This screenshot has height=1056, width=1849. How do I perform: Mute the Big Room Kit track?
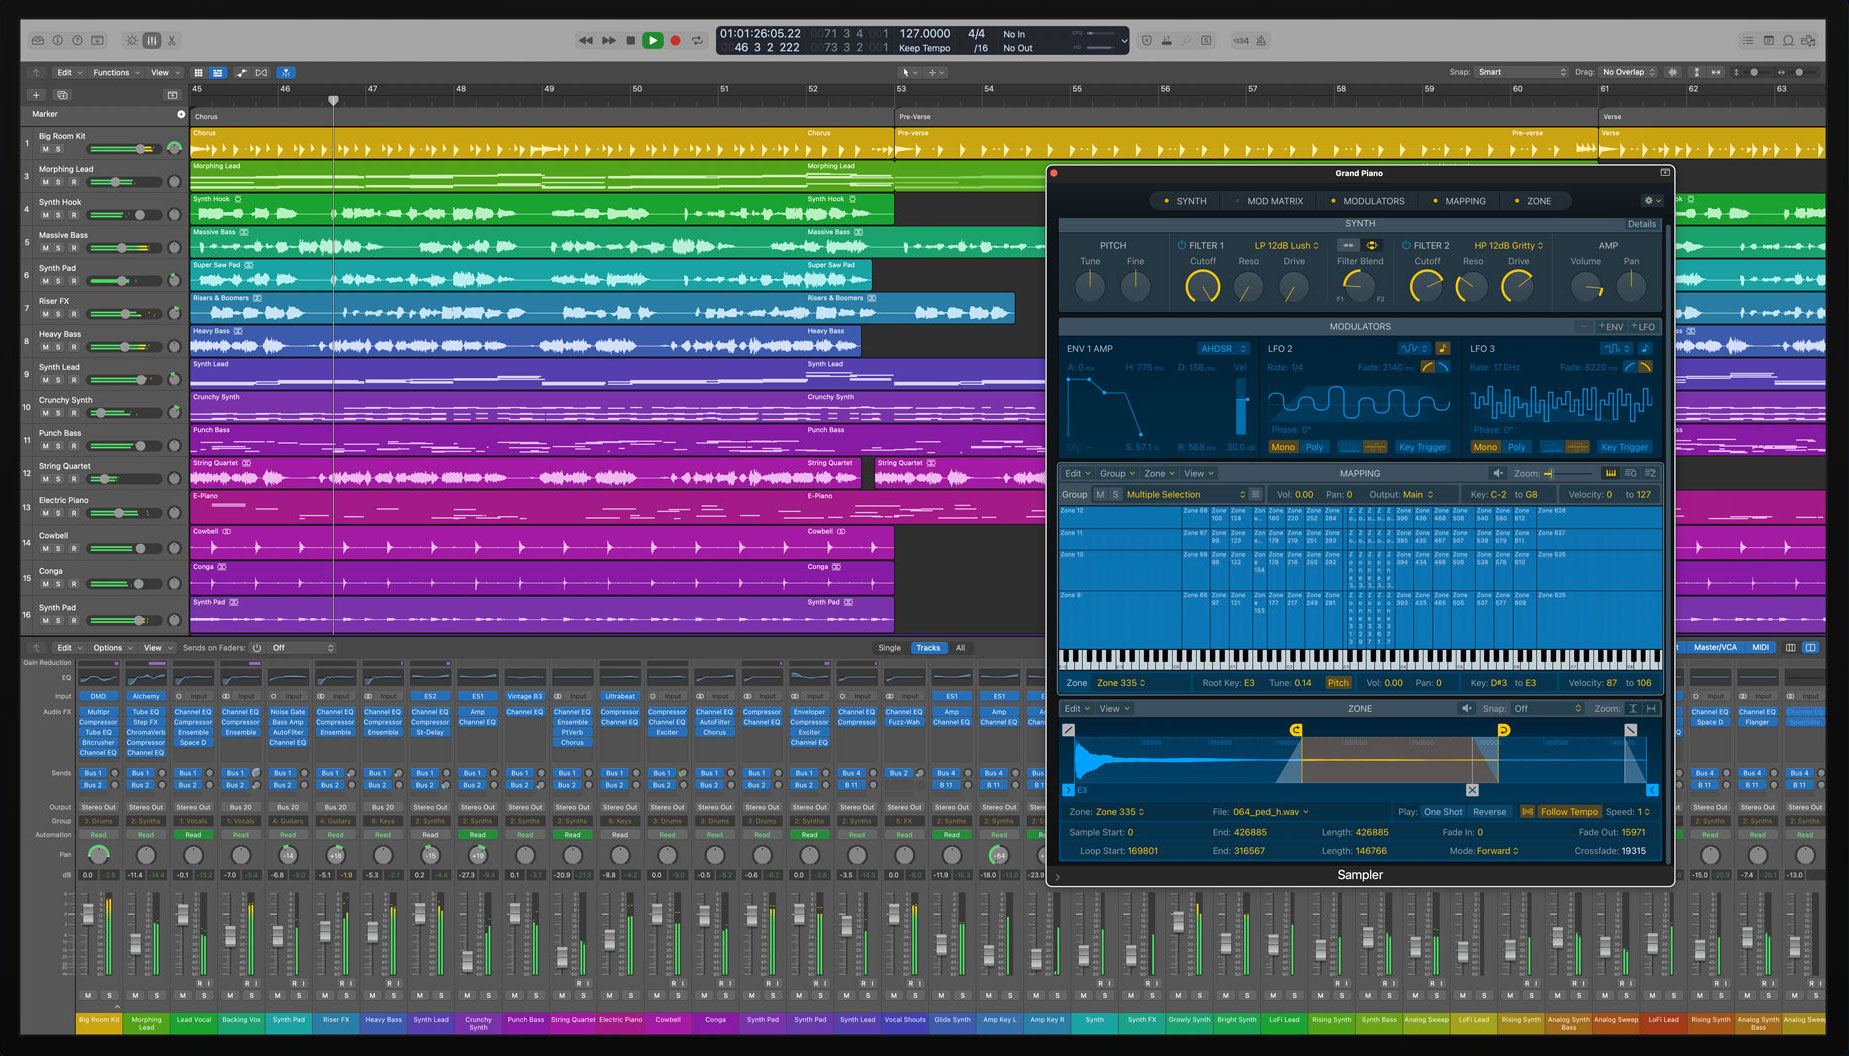(45, 149)
